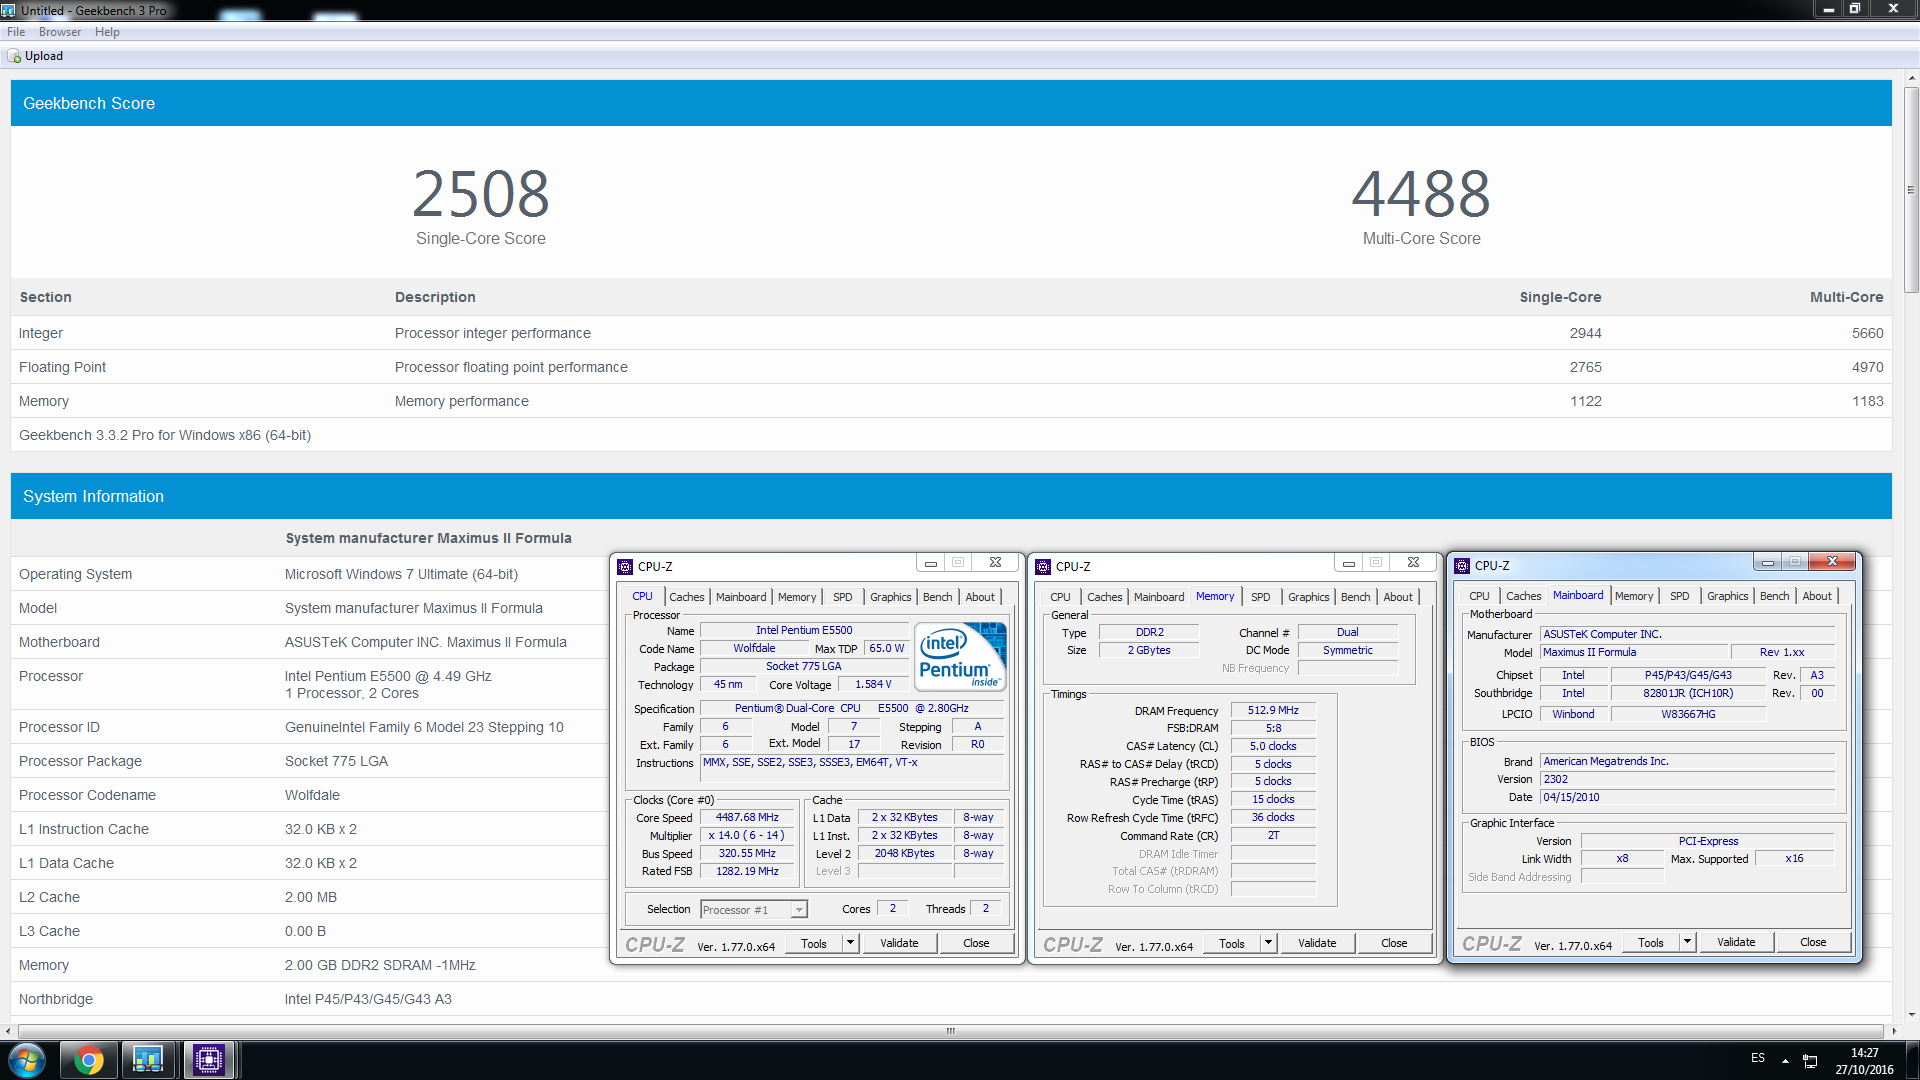1920x1080 pixels.
Task: Open SPD tab in Memory CPU-Z window
Action: 1261,597
